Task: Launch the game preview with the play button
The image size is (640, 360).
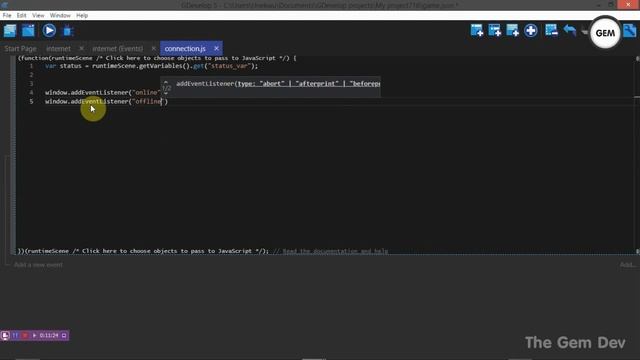Action: (49, 31)
